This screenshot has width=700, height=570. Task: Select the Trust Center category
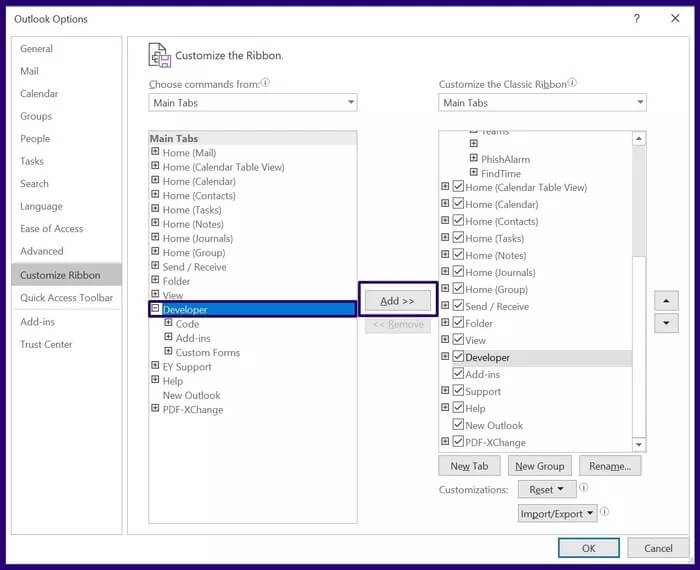click(x=46, y=345)
